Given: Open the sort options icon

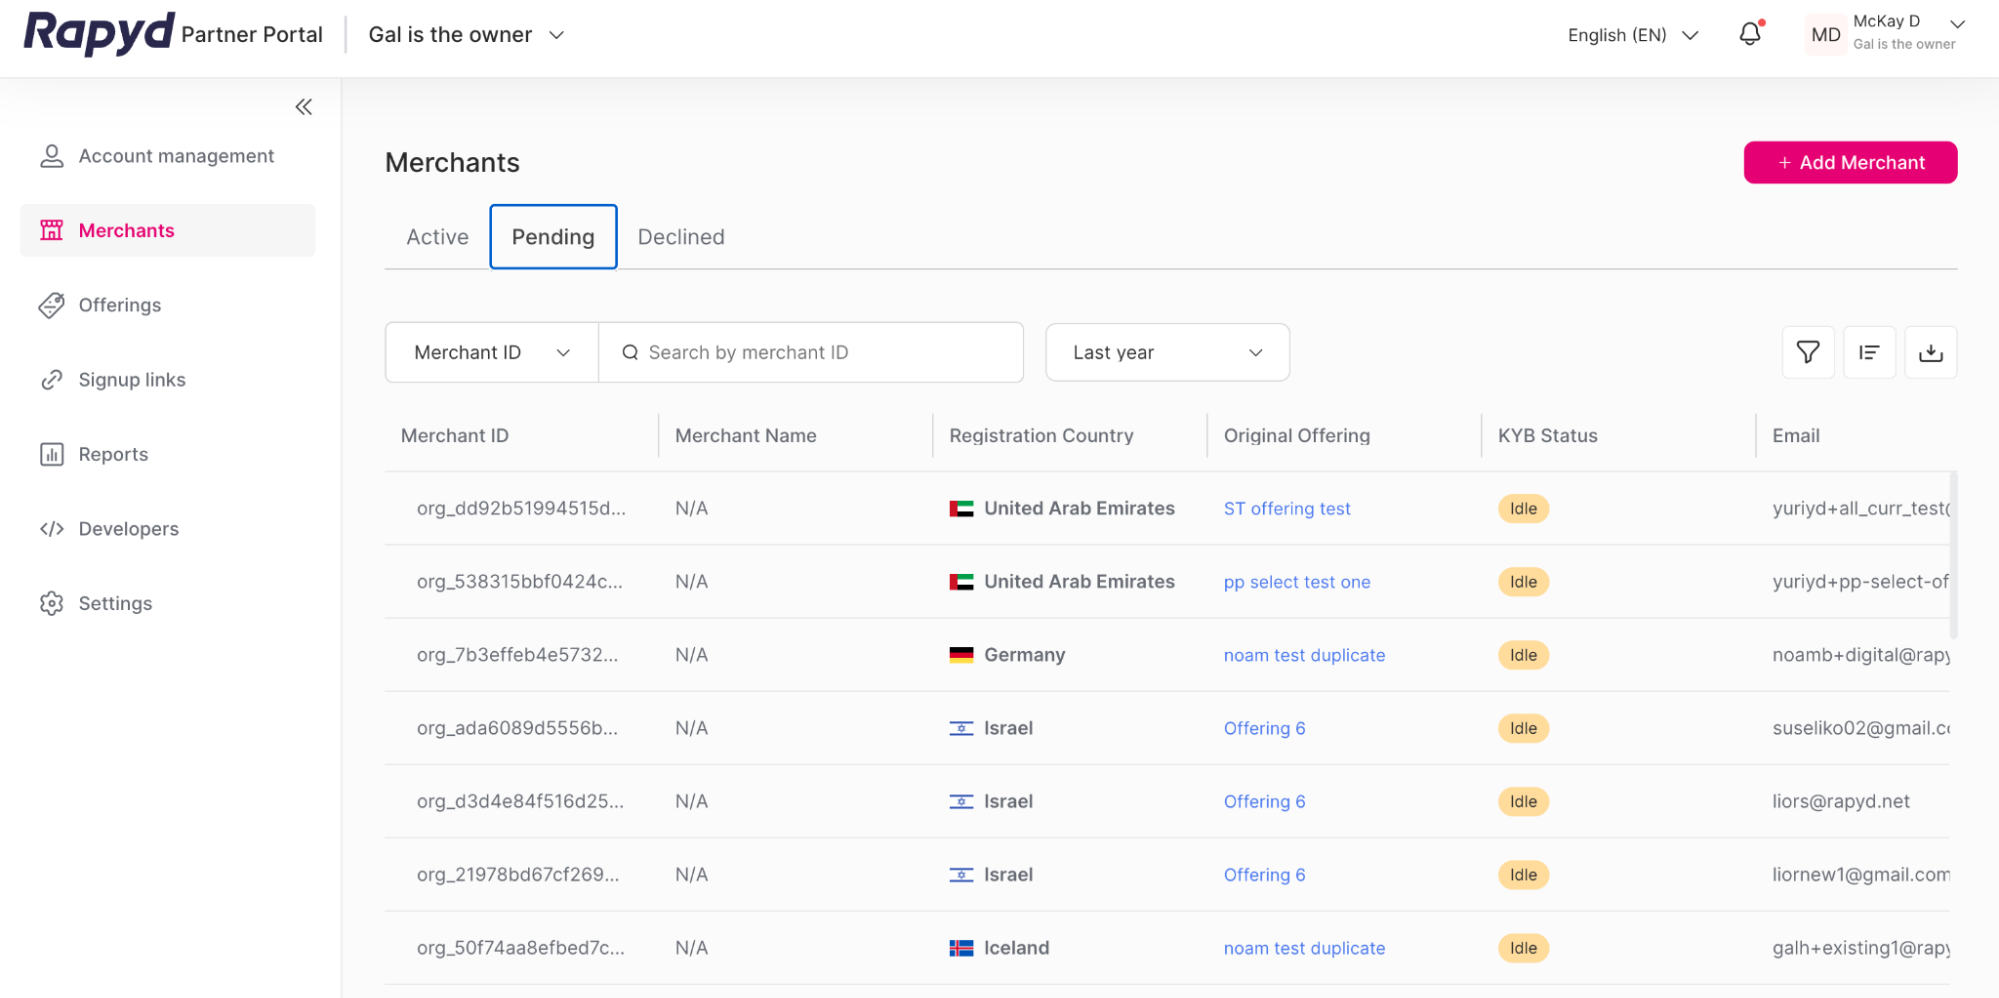Looking at the screenshot, I should click(1869, 352).
